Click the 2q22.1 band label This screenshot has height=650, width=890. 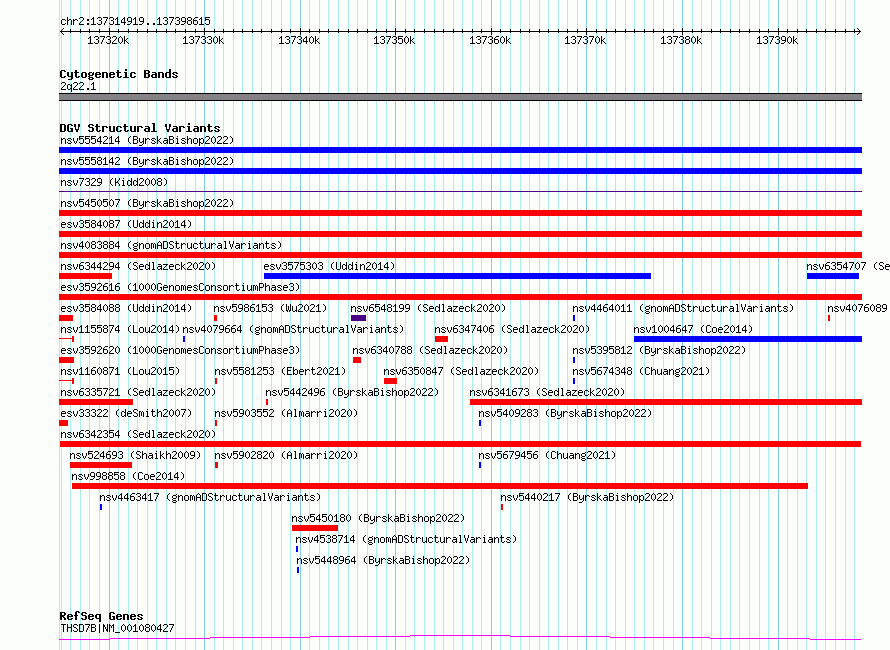tap(78, 86)
